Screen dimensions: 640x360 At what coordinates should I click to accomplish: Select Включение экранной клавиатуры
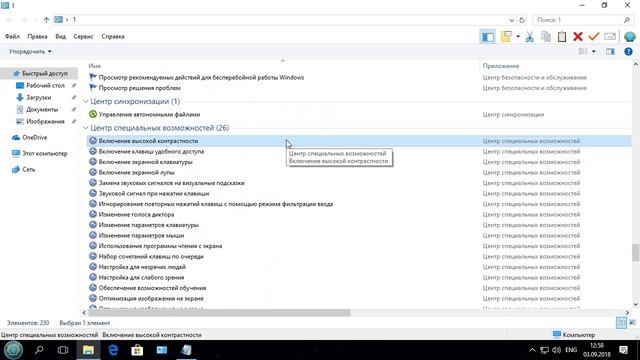145,162
